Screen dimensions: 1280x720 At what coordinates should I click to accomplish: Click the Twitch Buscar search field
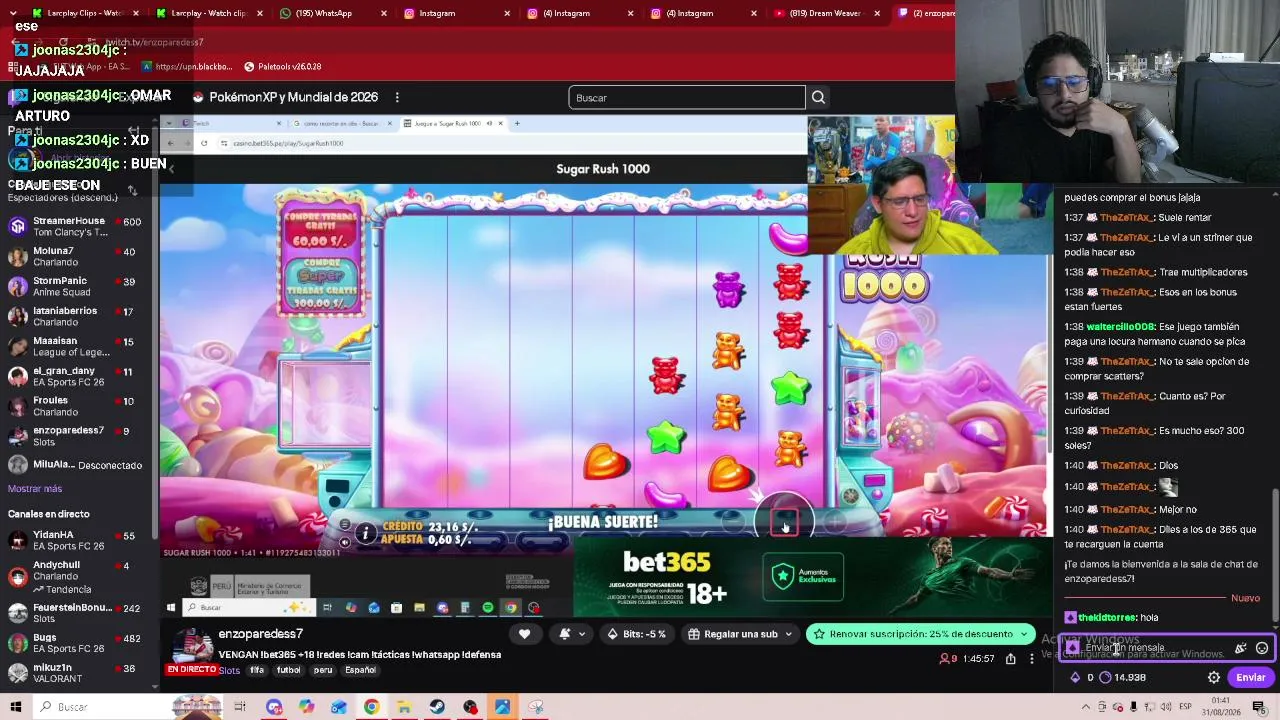pos(687,97)
